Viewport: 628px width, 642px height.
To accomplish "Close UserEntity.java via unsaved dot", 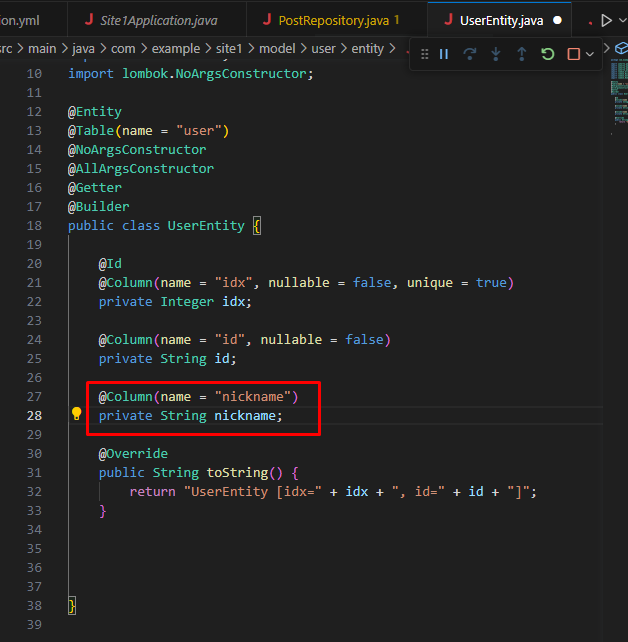I will point(557,20).
